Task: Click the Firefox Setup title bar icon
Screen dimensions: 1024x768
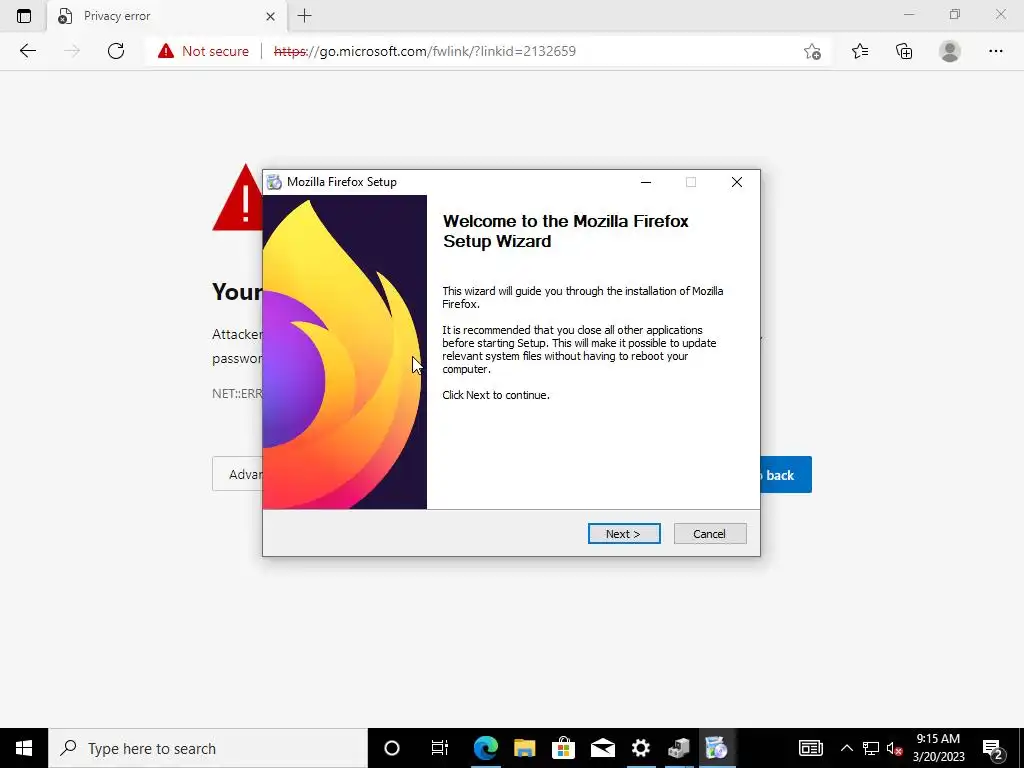Action: point(275,182)
